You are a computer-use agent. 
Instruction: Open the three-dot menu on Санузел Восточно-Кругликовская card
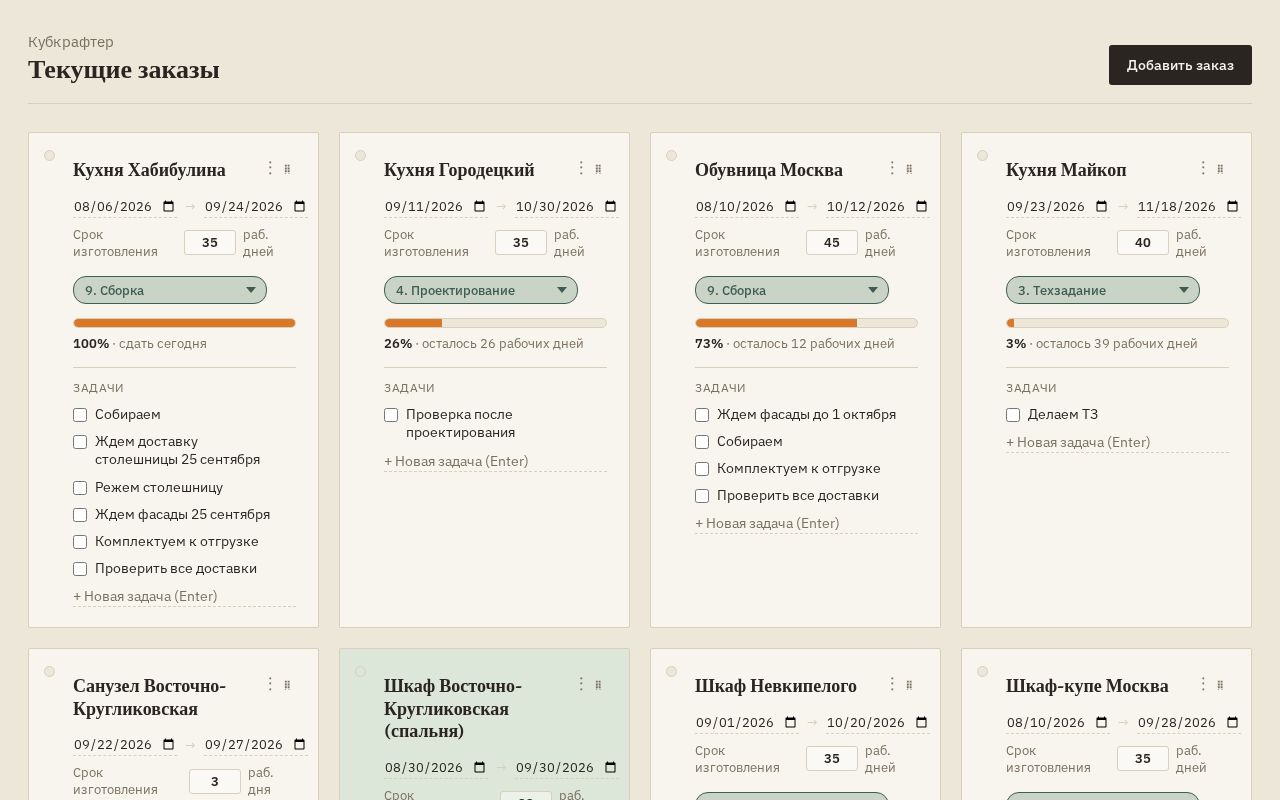(x=270, y=684)
